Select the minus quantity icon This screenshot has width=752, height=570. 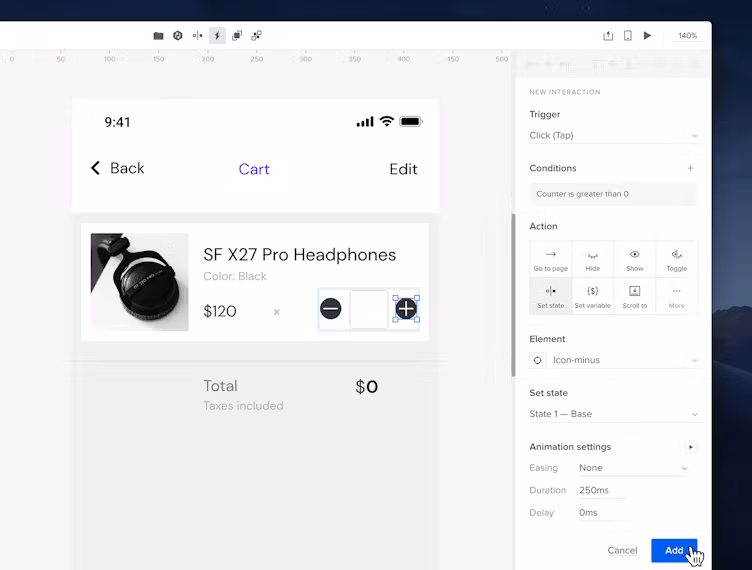(330, 308)
